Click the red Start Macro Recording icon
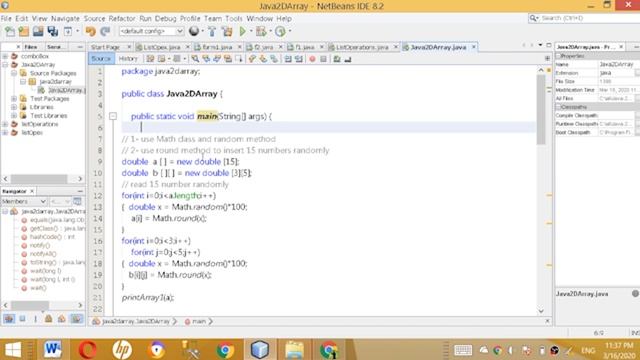 click(x=312, y=59)
